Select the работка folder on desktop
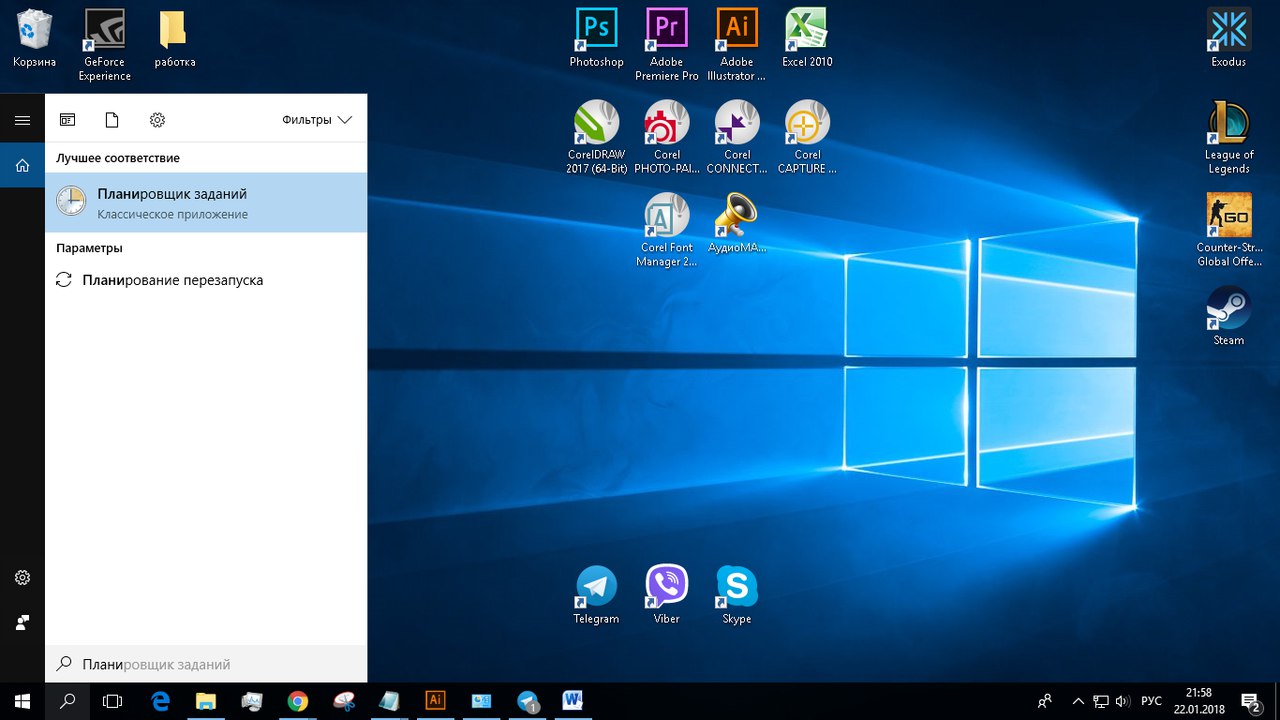The image size is (1280, 720). click(175, 38)
